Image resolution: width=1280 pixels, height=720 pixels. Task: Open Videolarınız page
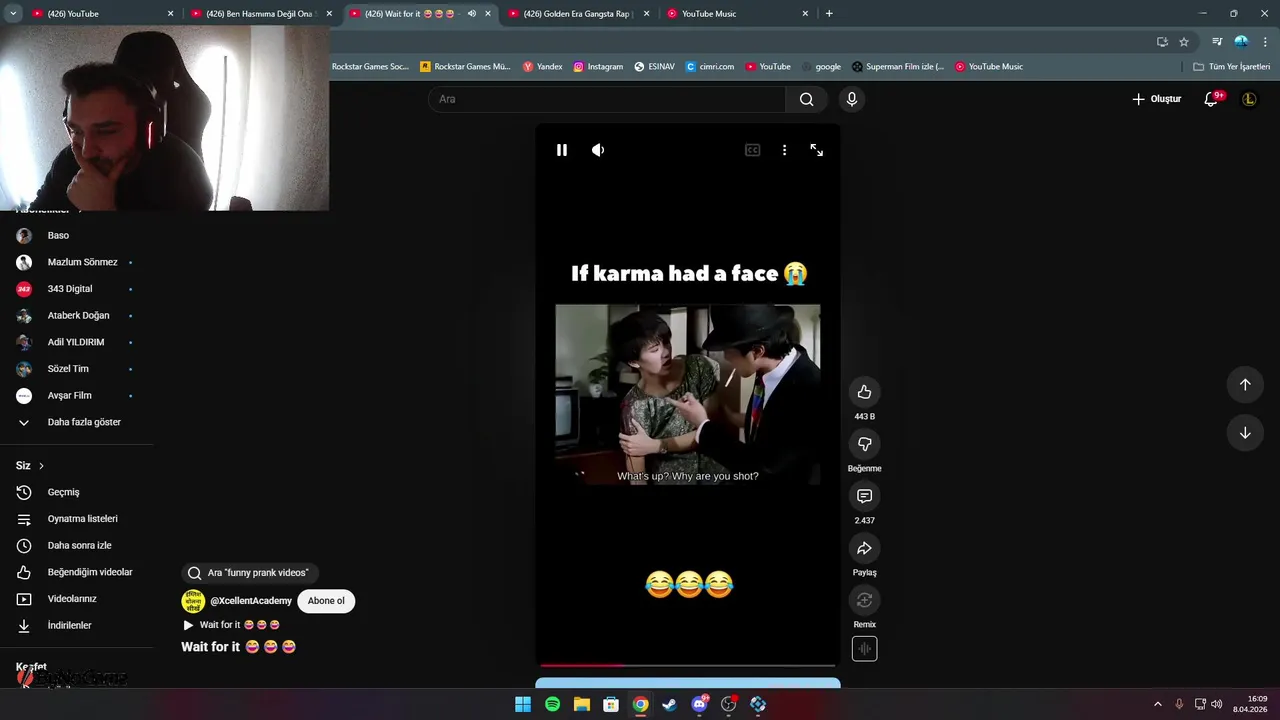pyautogui.click(x=72, y=599)
